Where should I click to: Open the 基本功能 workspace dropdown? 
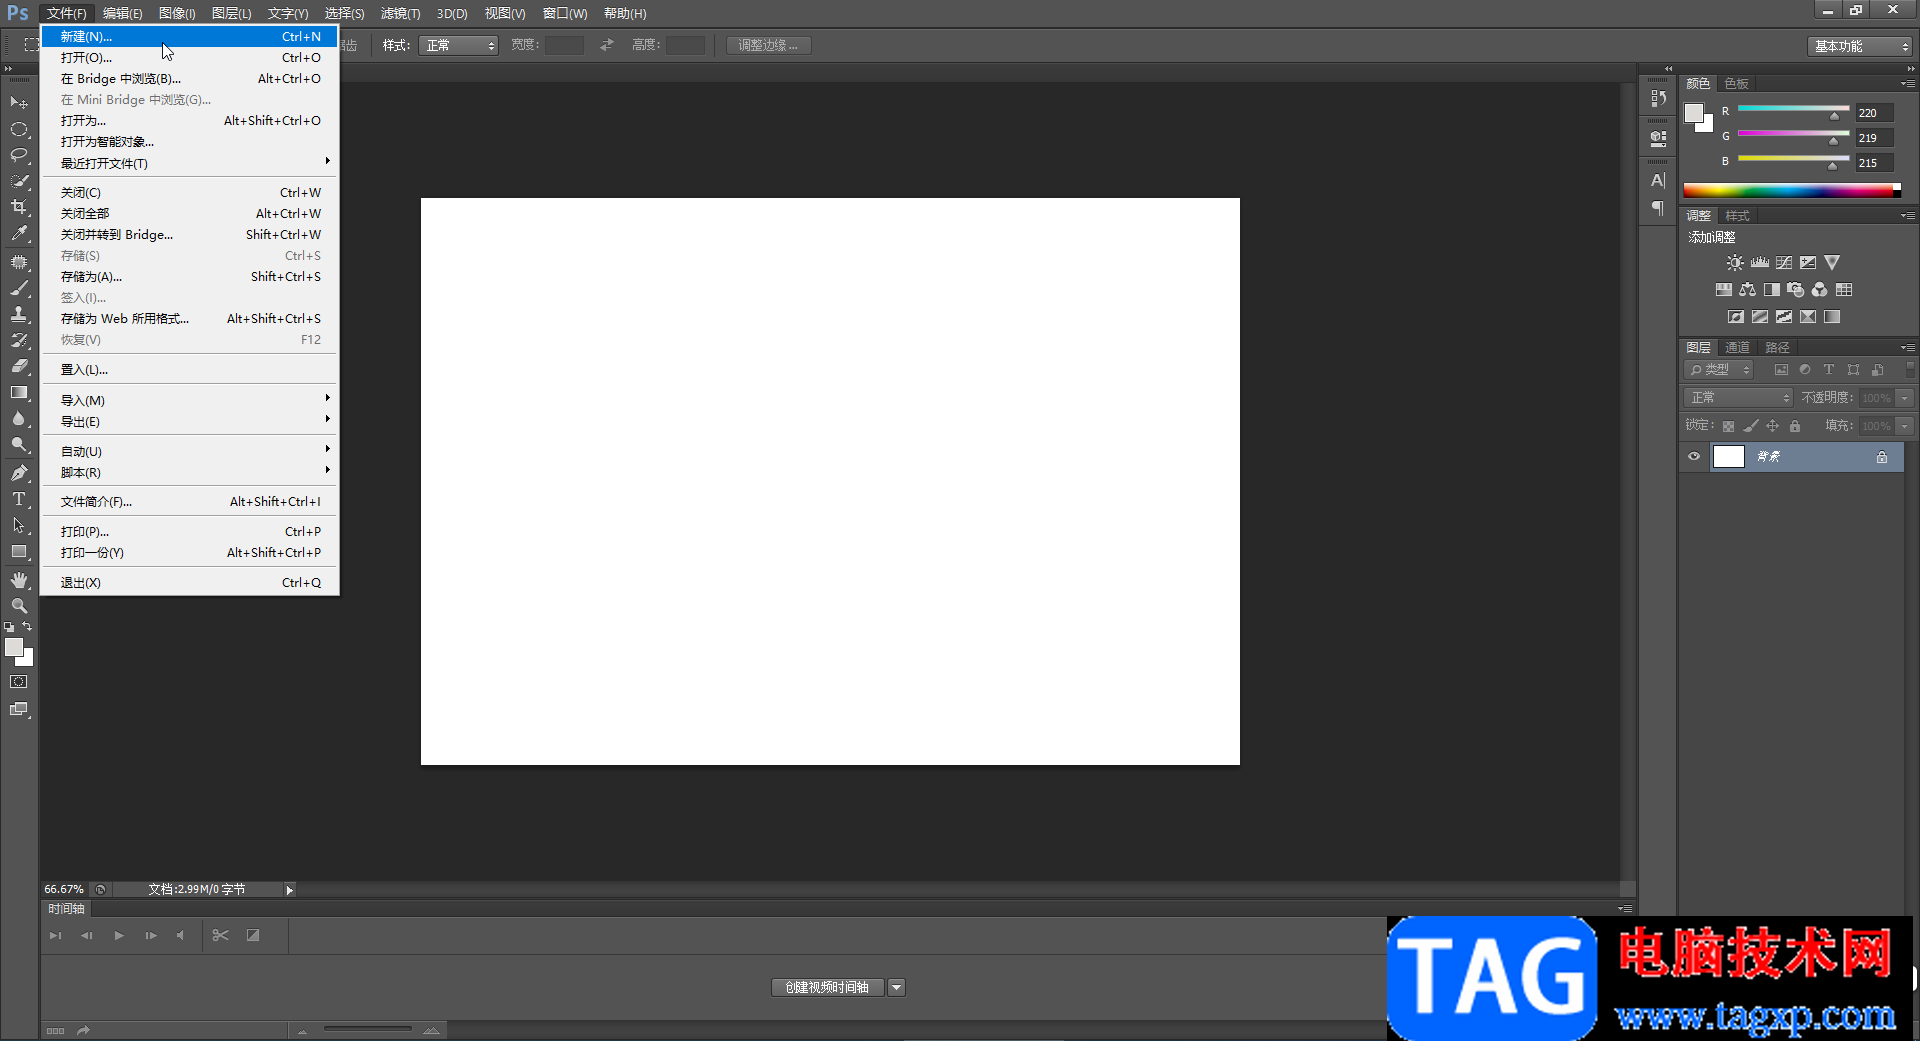coord(1860,46)
